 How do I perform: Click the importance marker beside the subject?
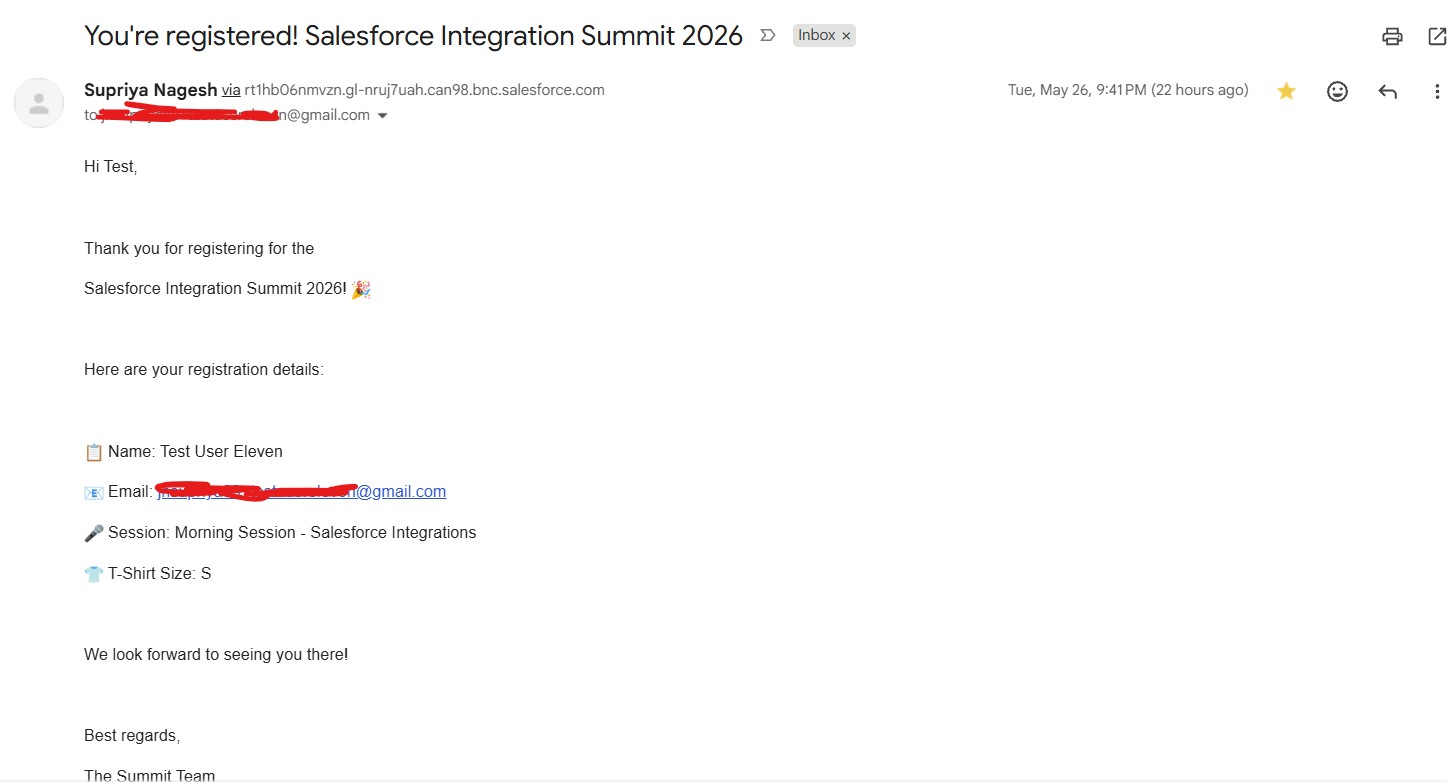(x=768, y=36)
